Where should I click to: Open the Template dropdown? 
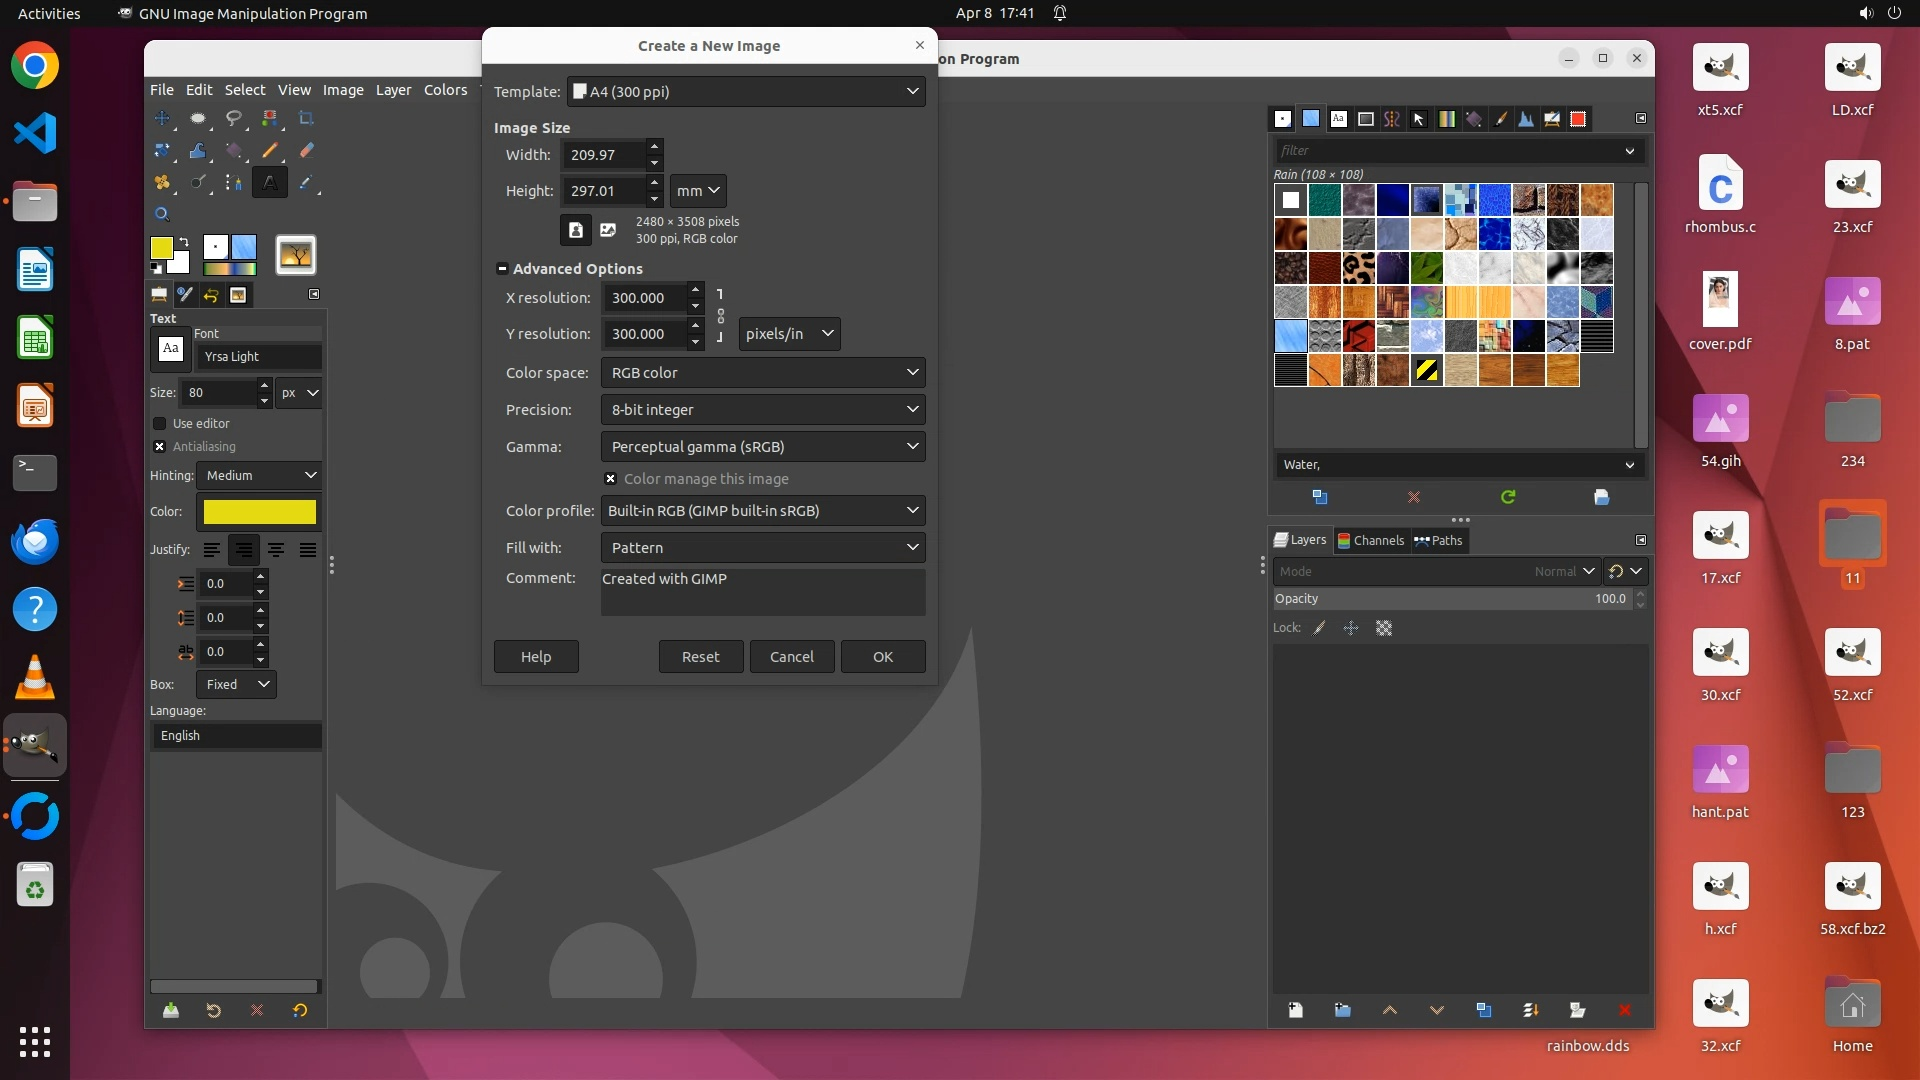coord(746,92)
